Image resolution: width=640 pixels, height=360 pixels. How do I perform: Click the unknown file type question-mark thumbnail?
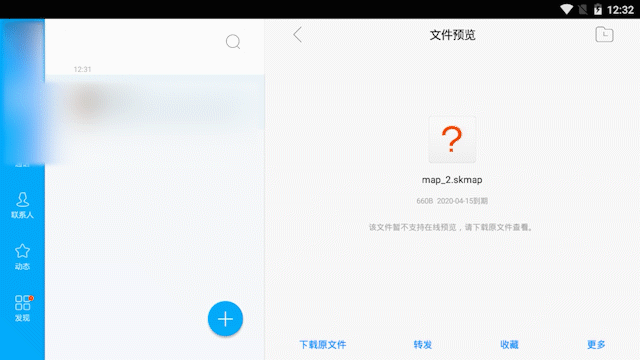click(x=452, y=140)
